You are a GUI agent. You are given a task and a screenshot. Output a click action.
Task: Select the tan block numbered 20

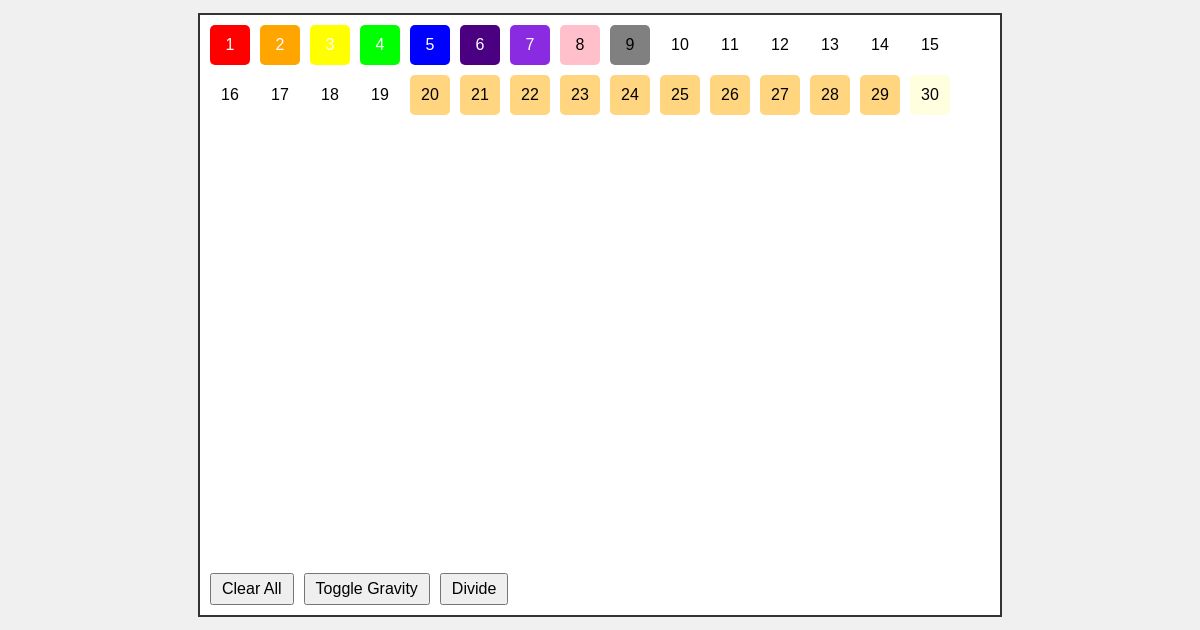tap(430, 95)
